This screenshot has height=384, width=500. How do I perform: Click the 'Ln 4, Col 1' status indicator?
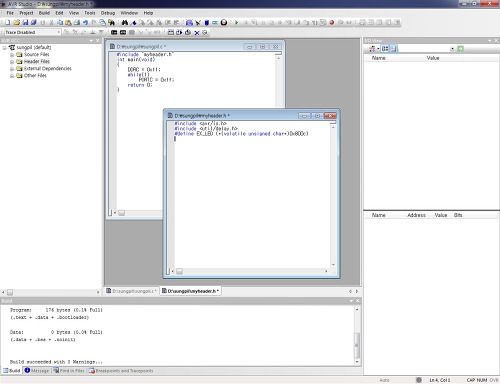click(x=440, y=380)
